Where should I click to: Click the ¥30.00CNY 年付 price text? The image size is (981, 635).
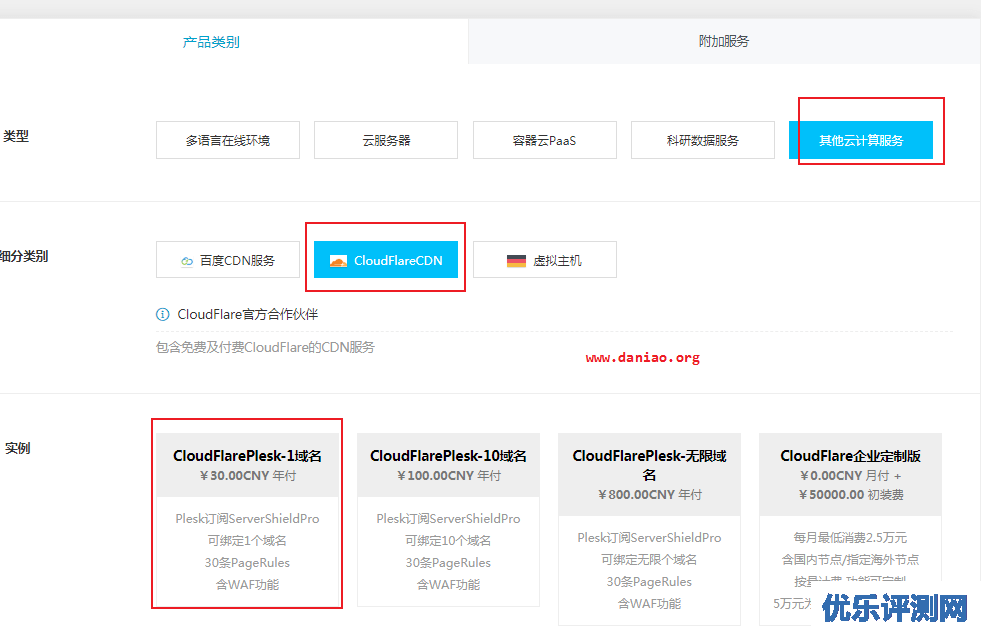[x=248, y=475]
